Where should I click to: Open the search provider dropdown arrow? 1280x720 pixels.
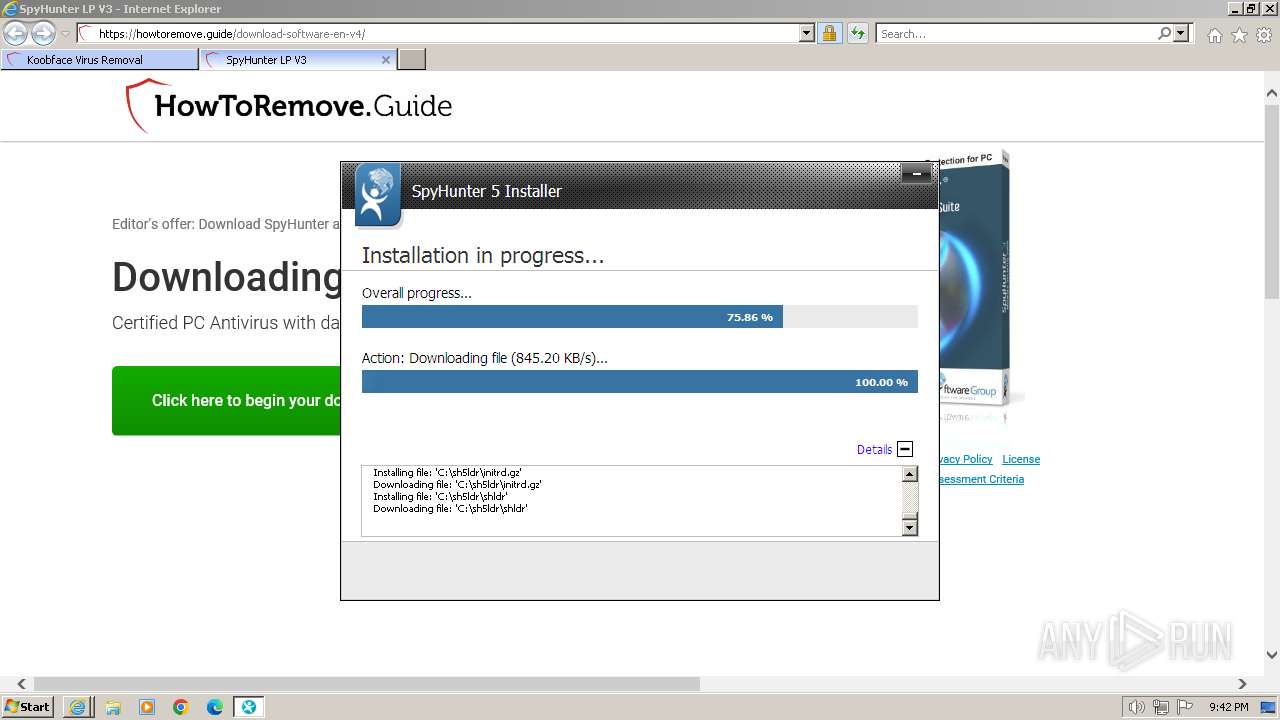1182,34
